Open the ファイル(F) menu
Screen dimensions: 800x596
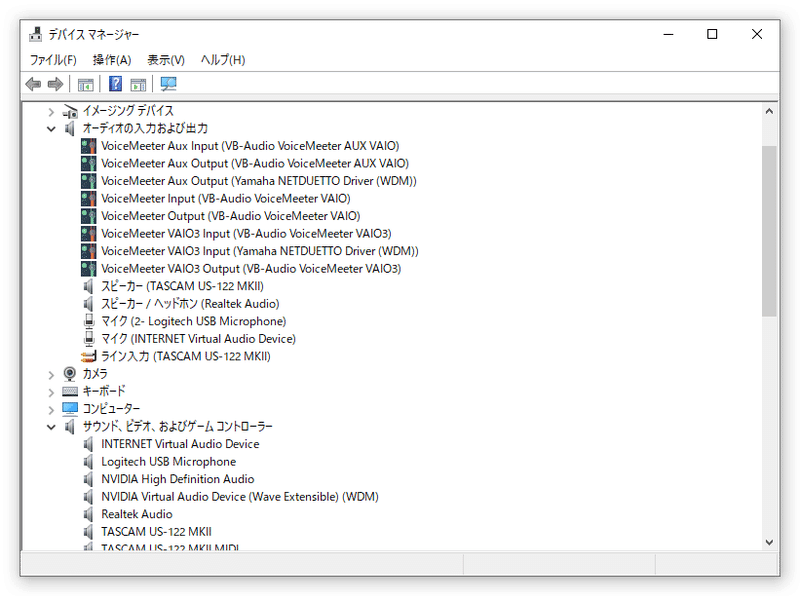pyautogui.click(x=53, y=60)
